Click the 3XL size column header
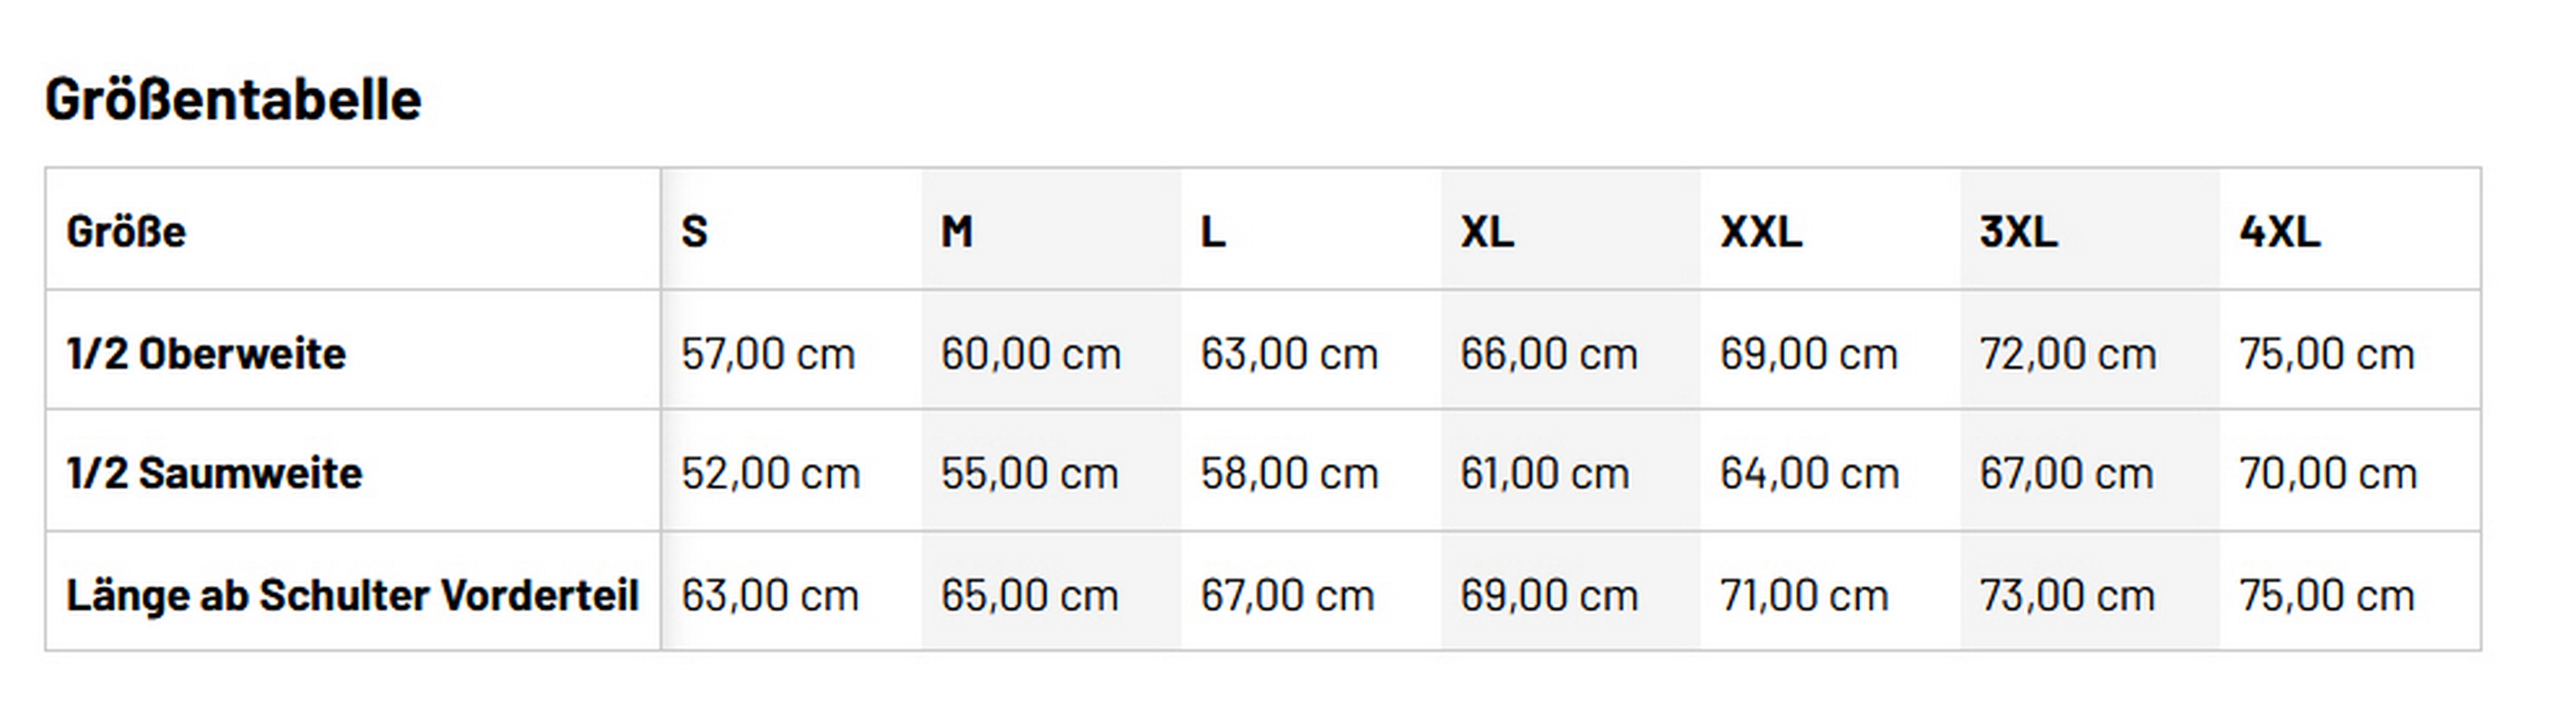The image size is (2576, 722). [x=2018, y=232]
